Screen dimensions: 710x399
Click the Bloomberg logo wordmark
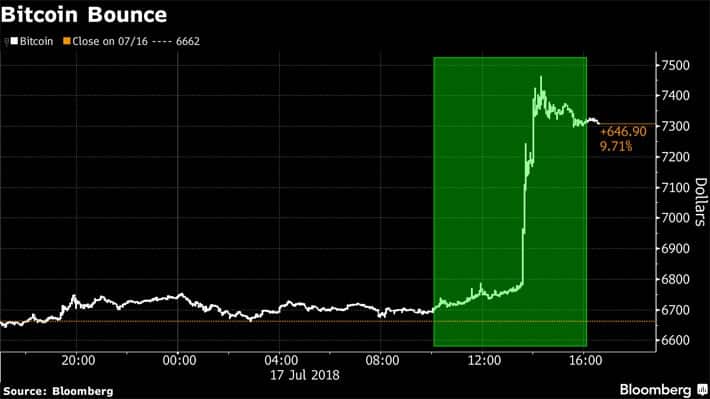click(655, 390)
